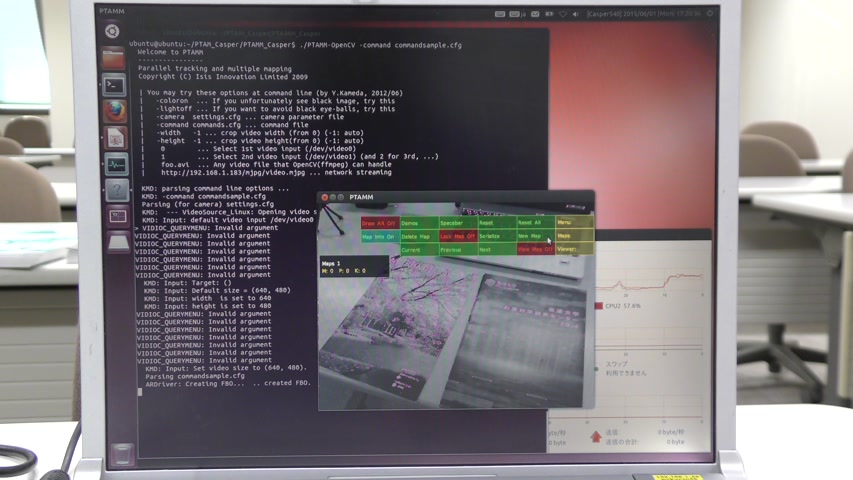Toggle the 'View Map Off' button
The image size is (853, 480).
click(x=535, y=249)
